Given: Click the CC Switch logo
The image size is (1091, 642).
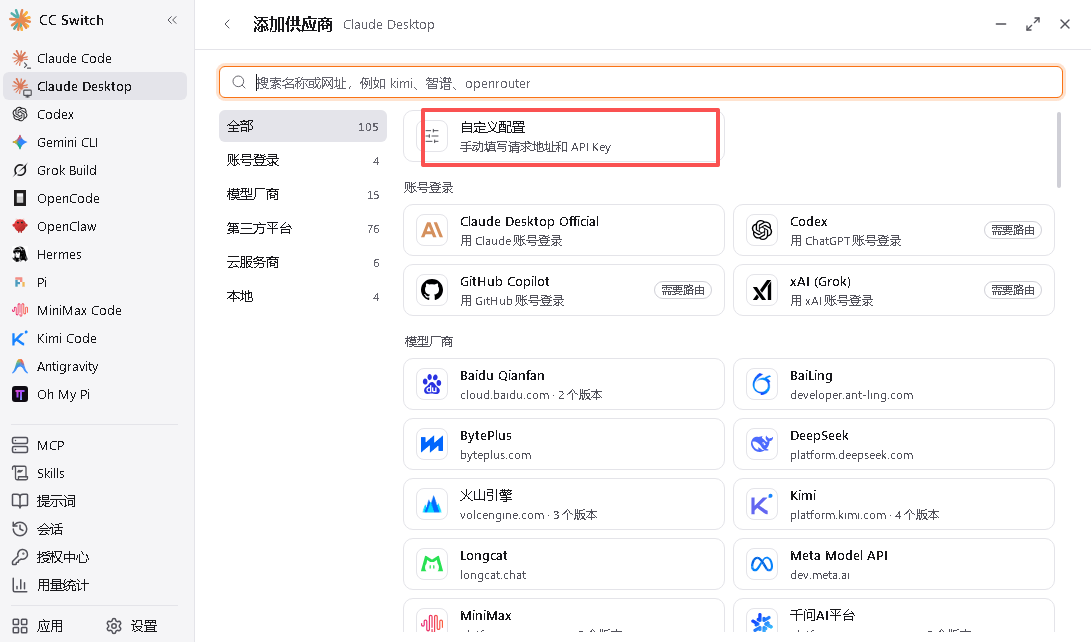Looking at the screenshot, I should 20,20.
